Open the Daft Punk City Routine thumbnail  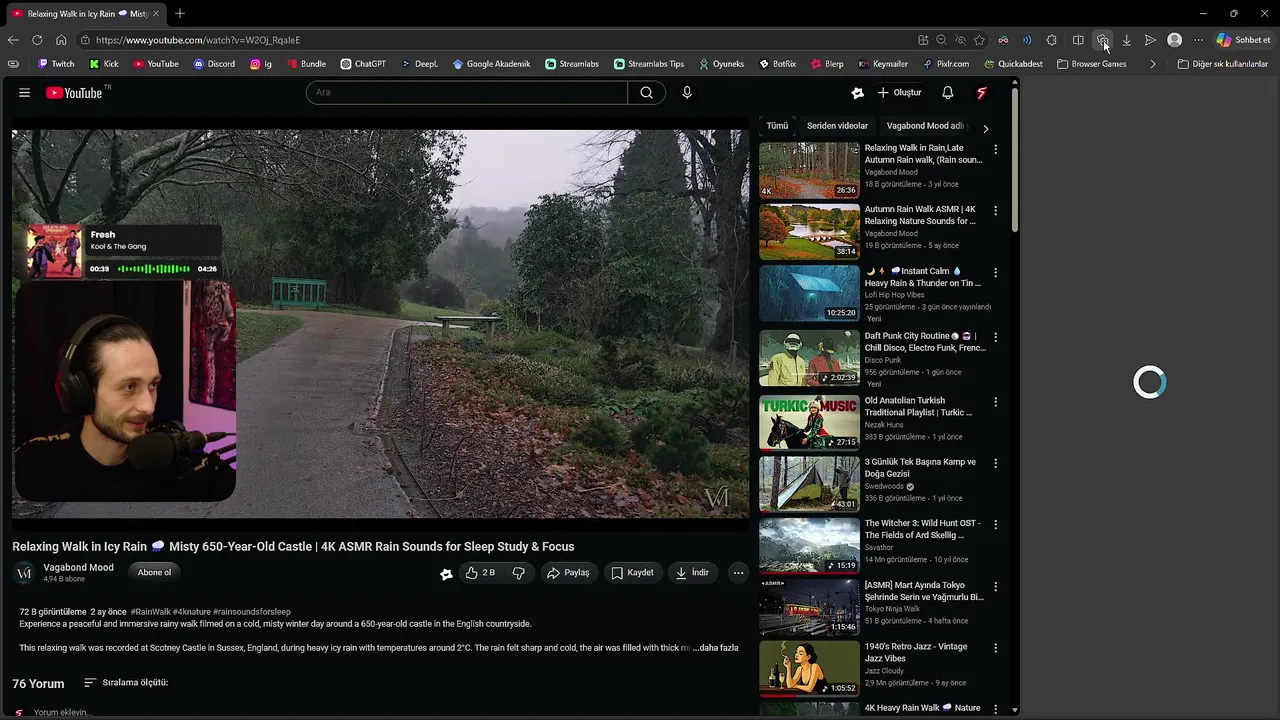[x=809, y=358]
